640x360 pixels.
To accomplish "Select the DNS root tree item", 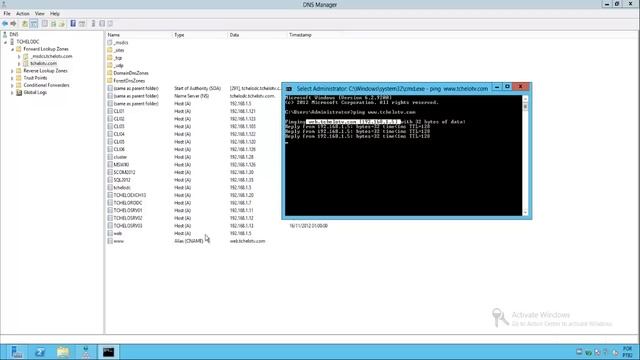I will coord(14,35).
